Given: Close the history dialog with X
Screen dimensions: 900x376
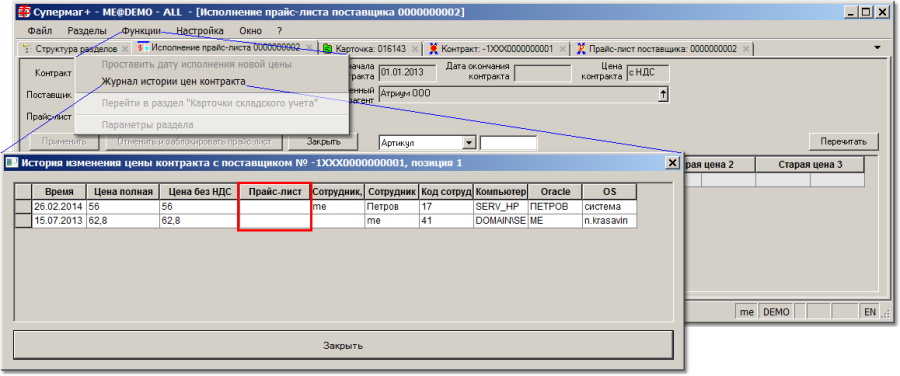Looking at the screenshot, I should (672, 163).
